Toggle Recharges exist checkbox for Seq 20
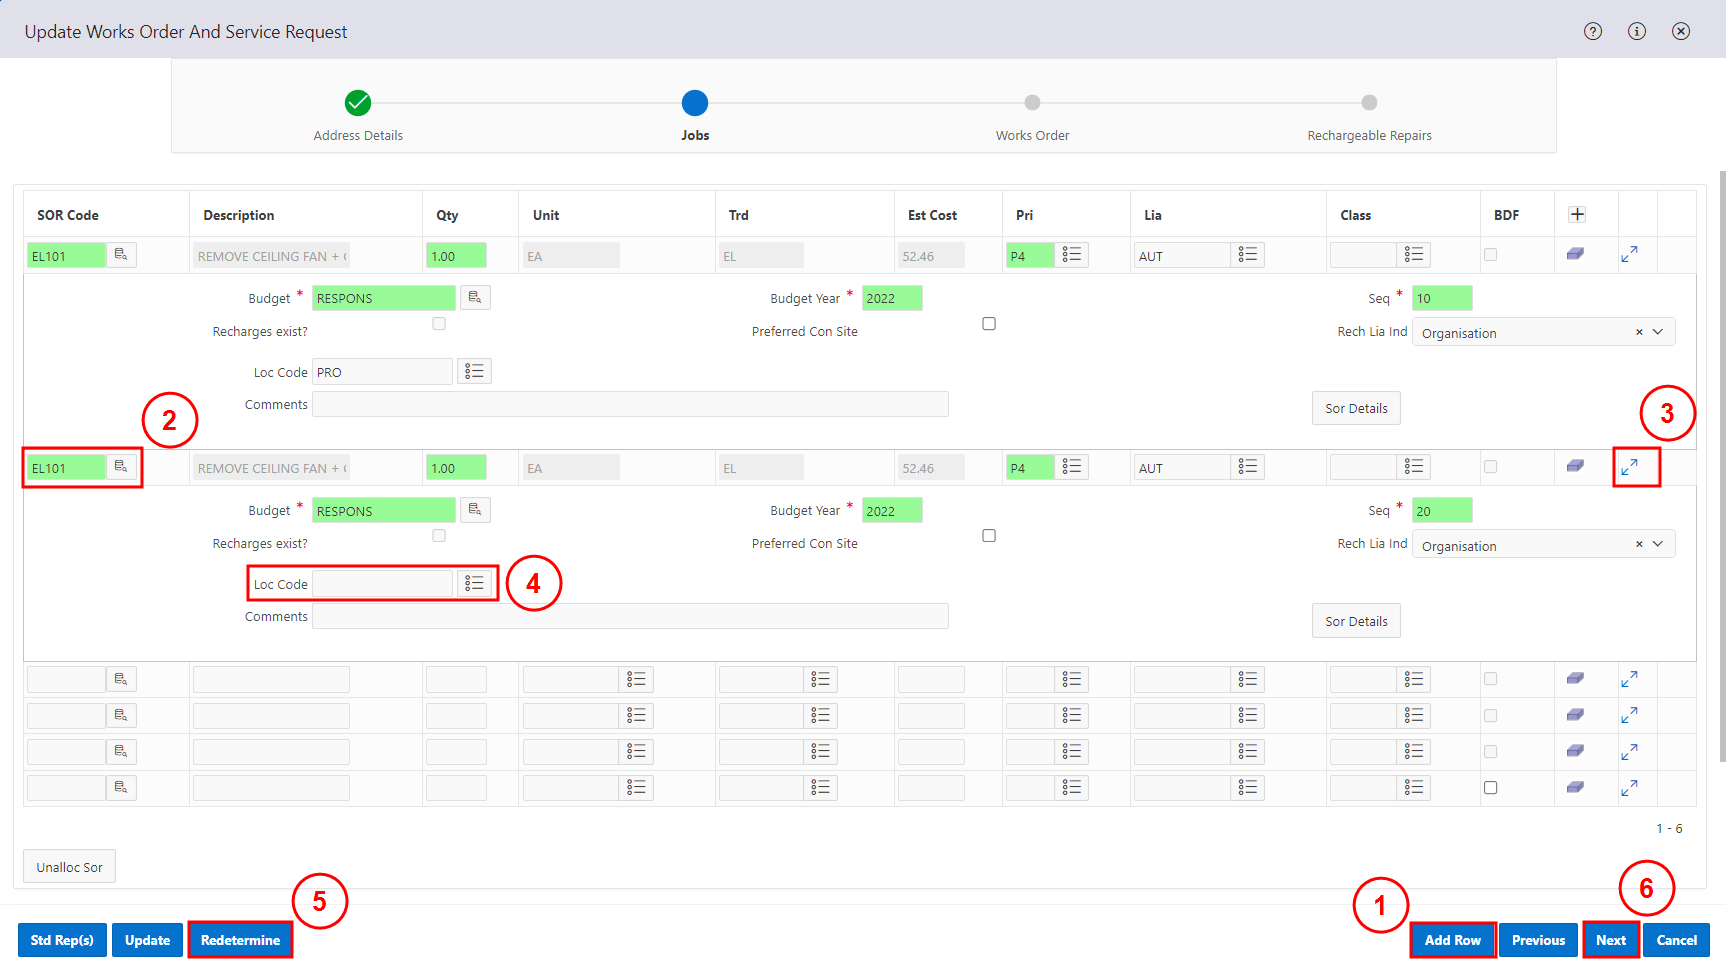 pyautogui.click(x=439, y=536)
